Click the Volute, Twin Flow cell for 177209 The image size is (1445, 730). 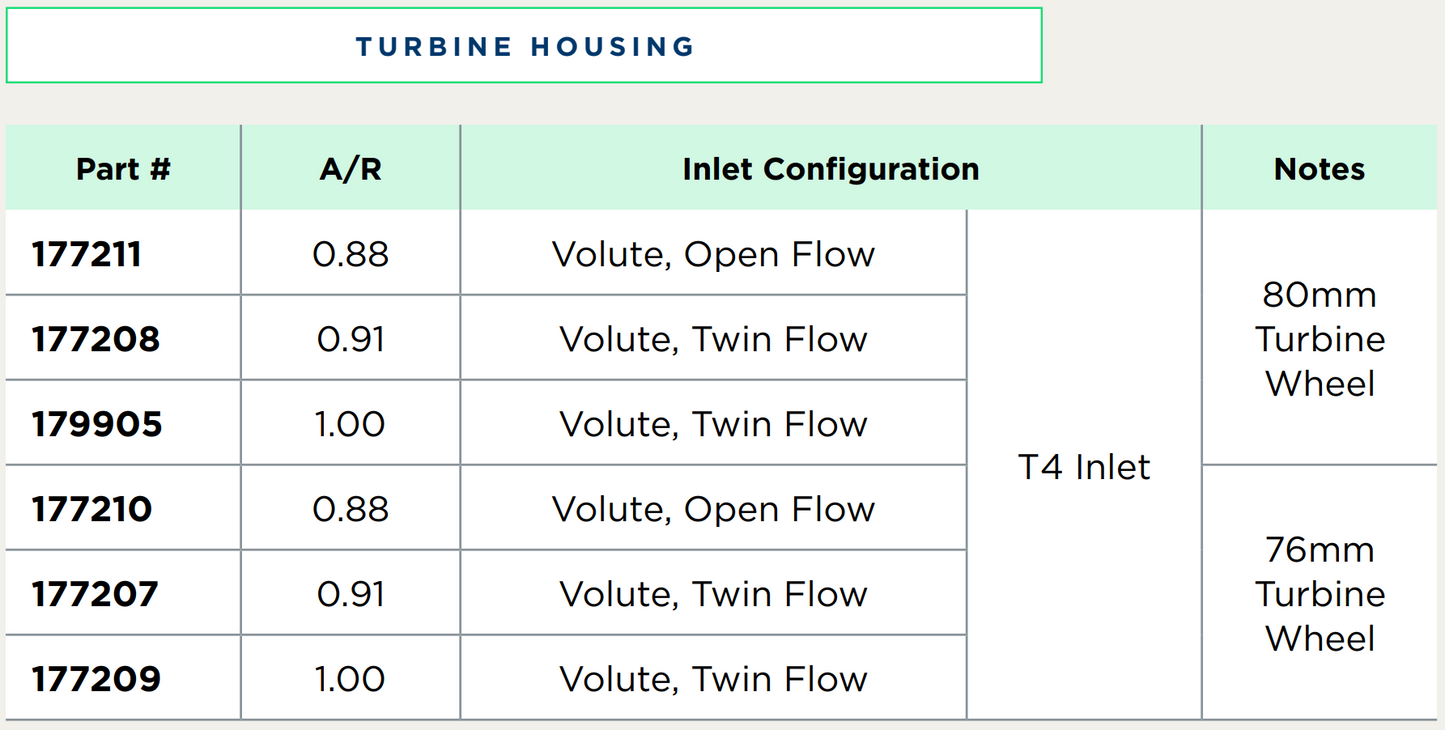714,679
